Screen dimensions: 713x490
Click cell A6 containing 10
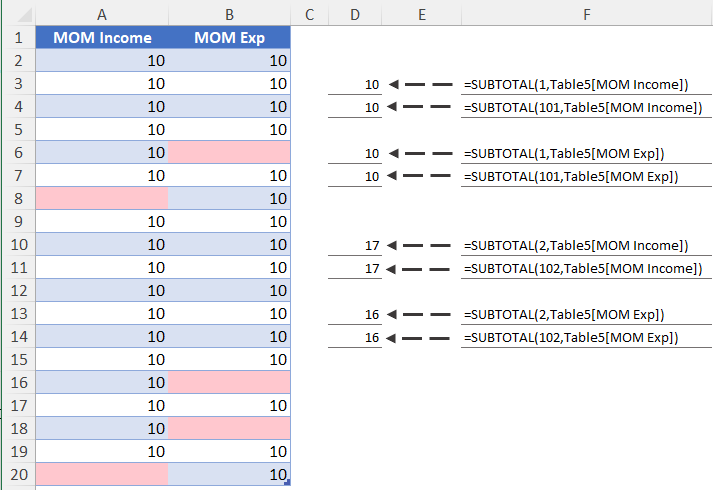[x=102, y=152]
